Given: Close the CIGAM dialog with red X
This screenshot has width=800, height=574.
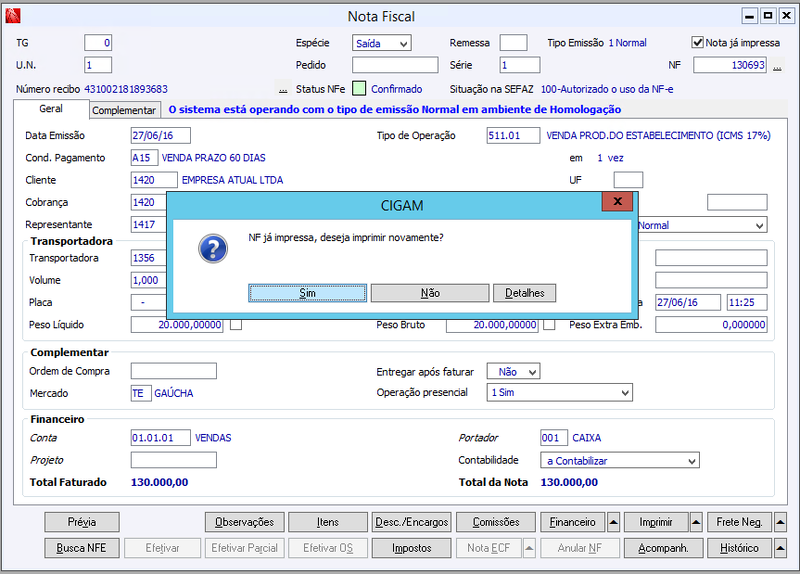Looking at the screenshot, I should (x=617, y=201).
